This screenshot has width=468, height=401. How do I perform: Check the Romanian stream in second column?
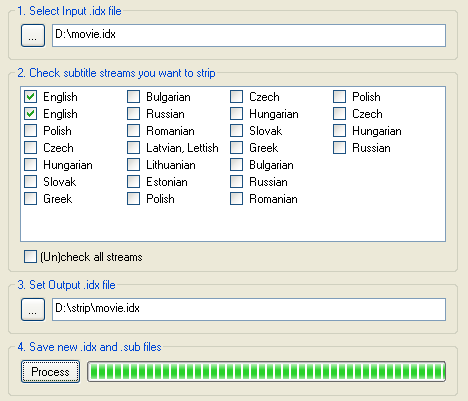click(x=134, y=131)
